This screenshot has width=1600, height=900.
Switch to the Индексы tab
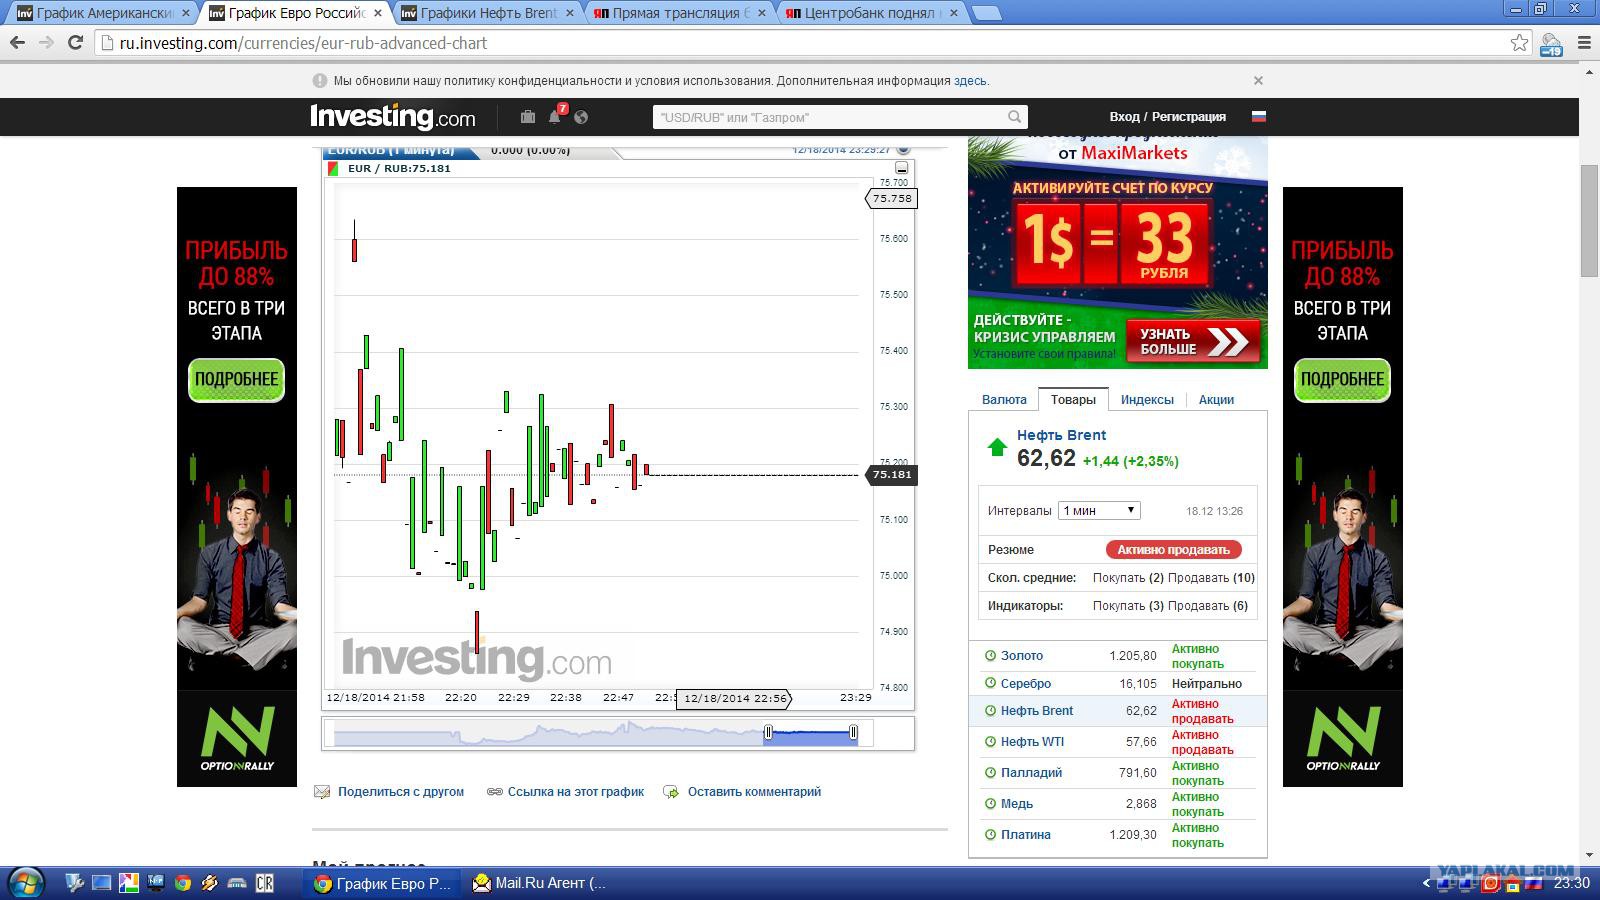[x=1147, y=399]
